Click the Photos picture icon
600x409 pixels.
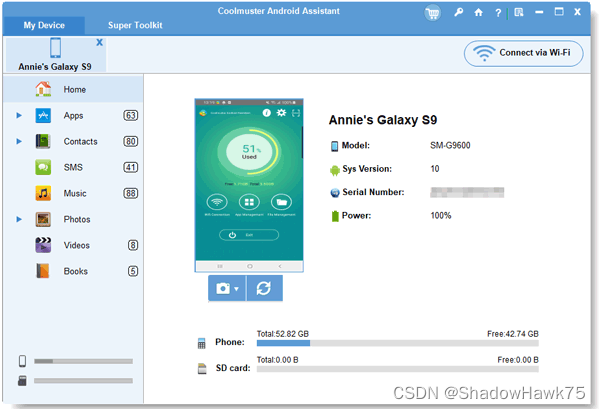43,219
